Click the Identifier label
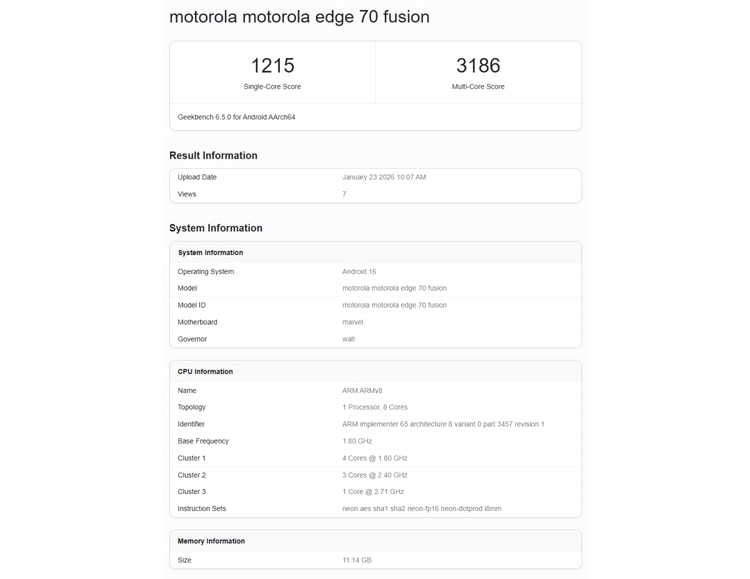The height and width of the screenshot is (579, 750). click(x=191, y=424)
